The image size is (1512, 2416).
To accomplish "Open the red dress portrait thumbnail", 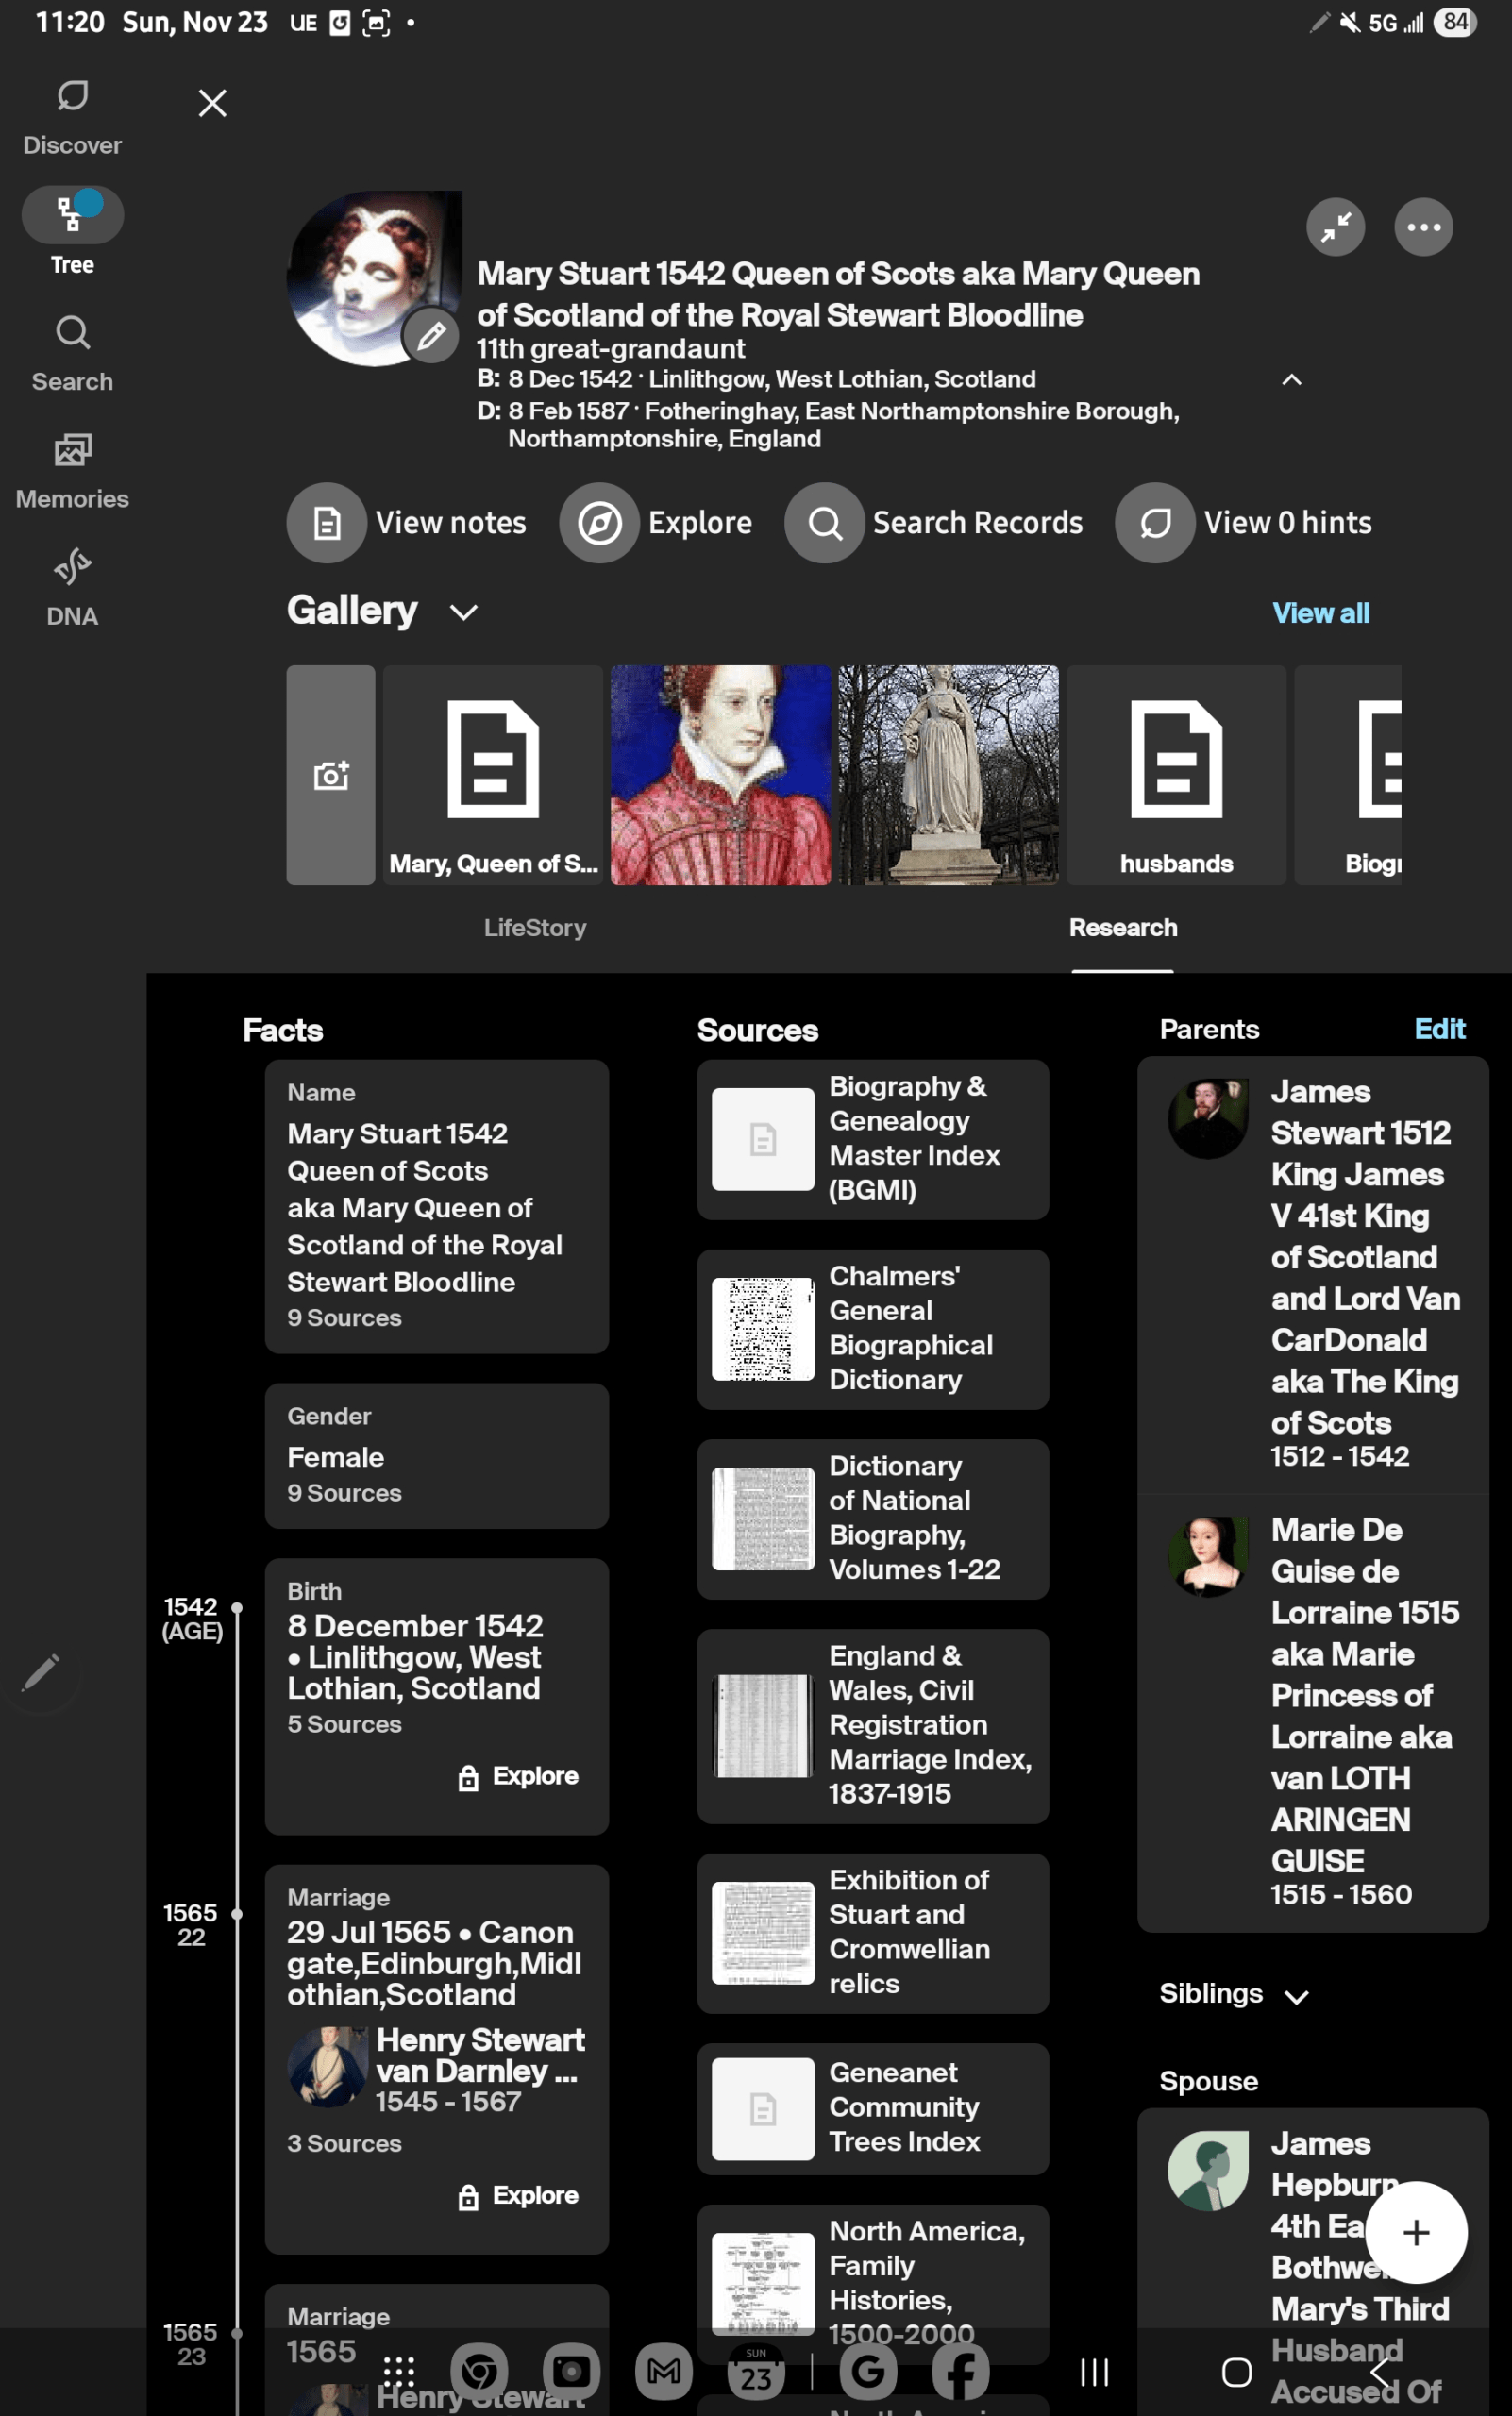I will pos(720,775).
